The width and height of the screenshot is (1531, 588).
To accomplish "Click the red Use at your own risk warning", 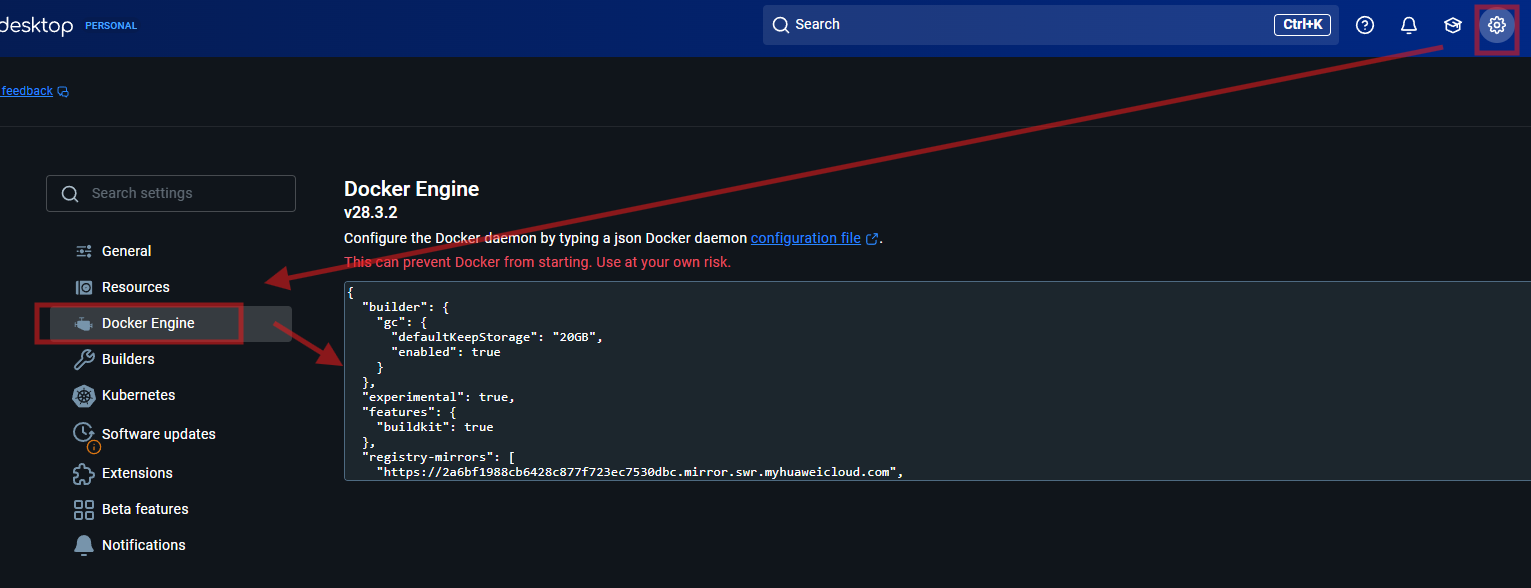I will 537,262.
